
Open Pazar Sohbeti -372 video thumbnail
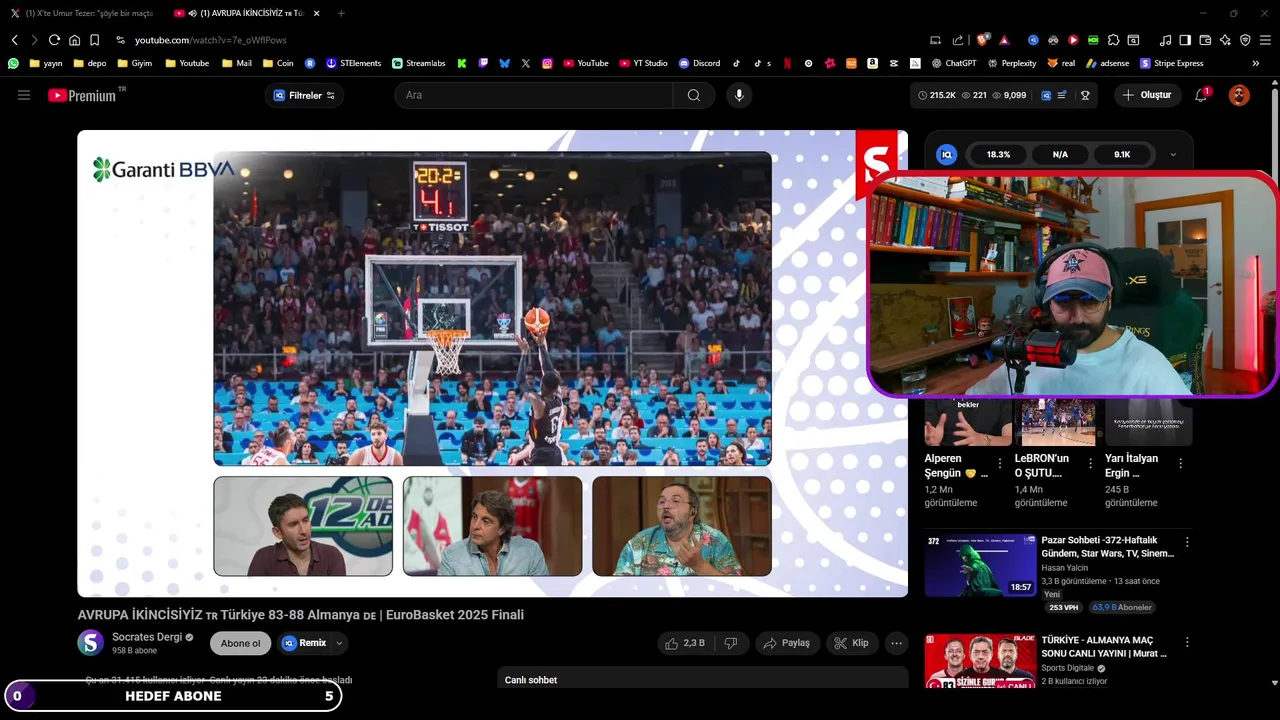click(980, 565)
